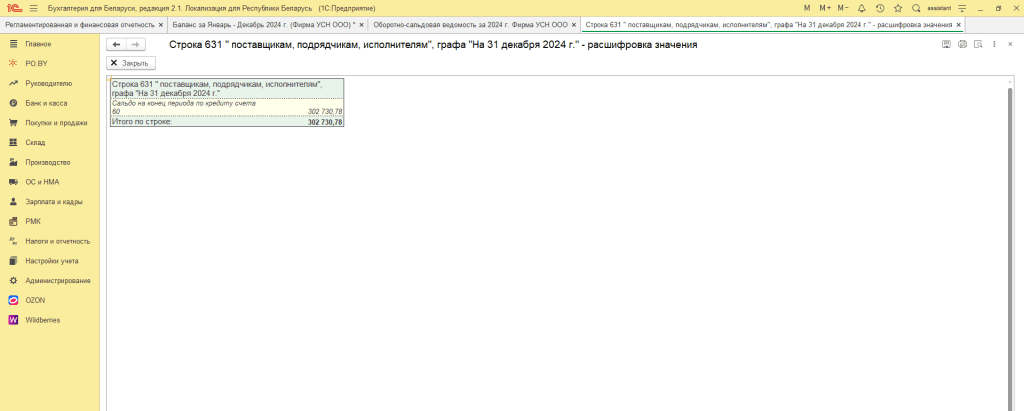Print the report via printer icon
Image resolution: width=1024 pixels, height=411 pixels.
(x=962, y=44)
